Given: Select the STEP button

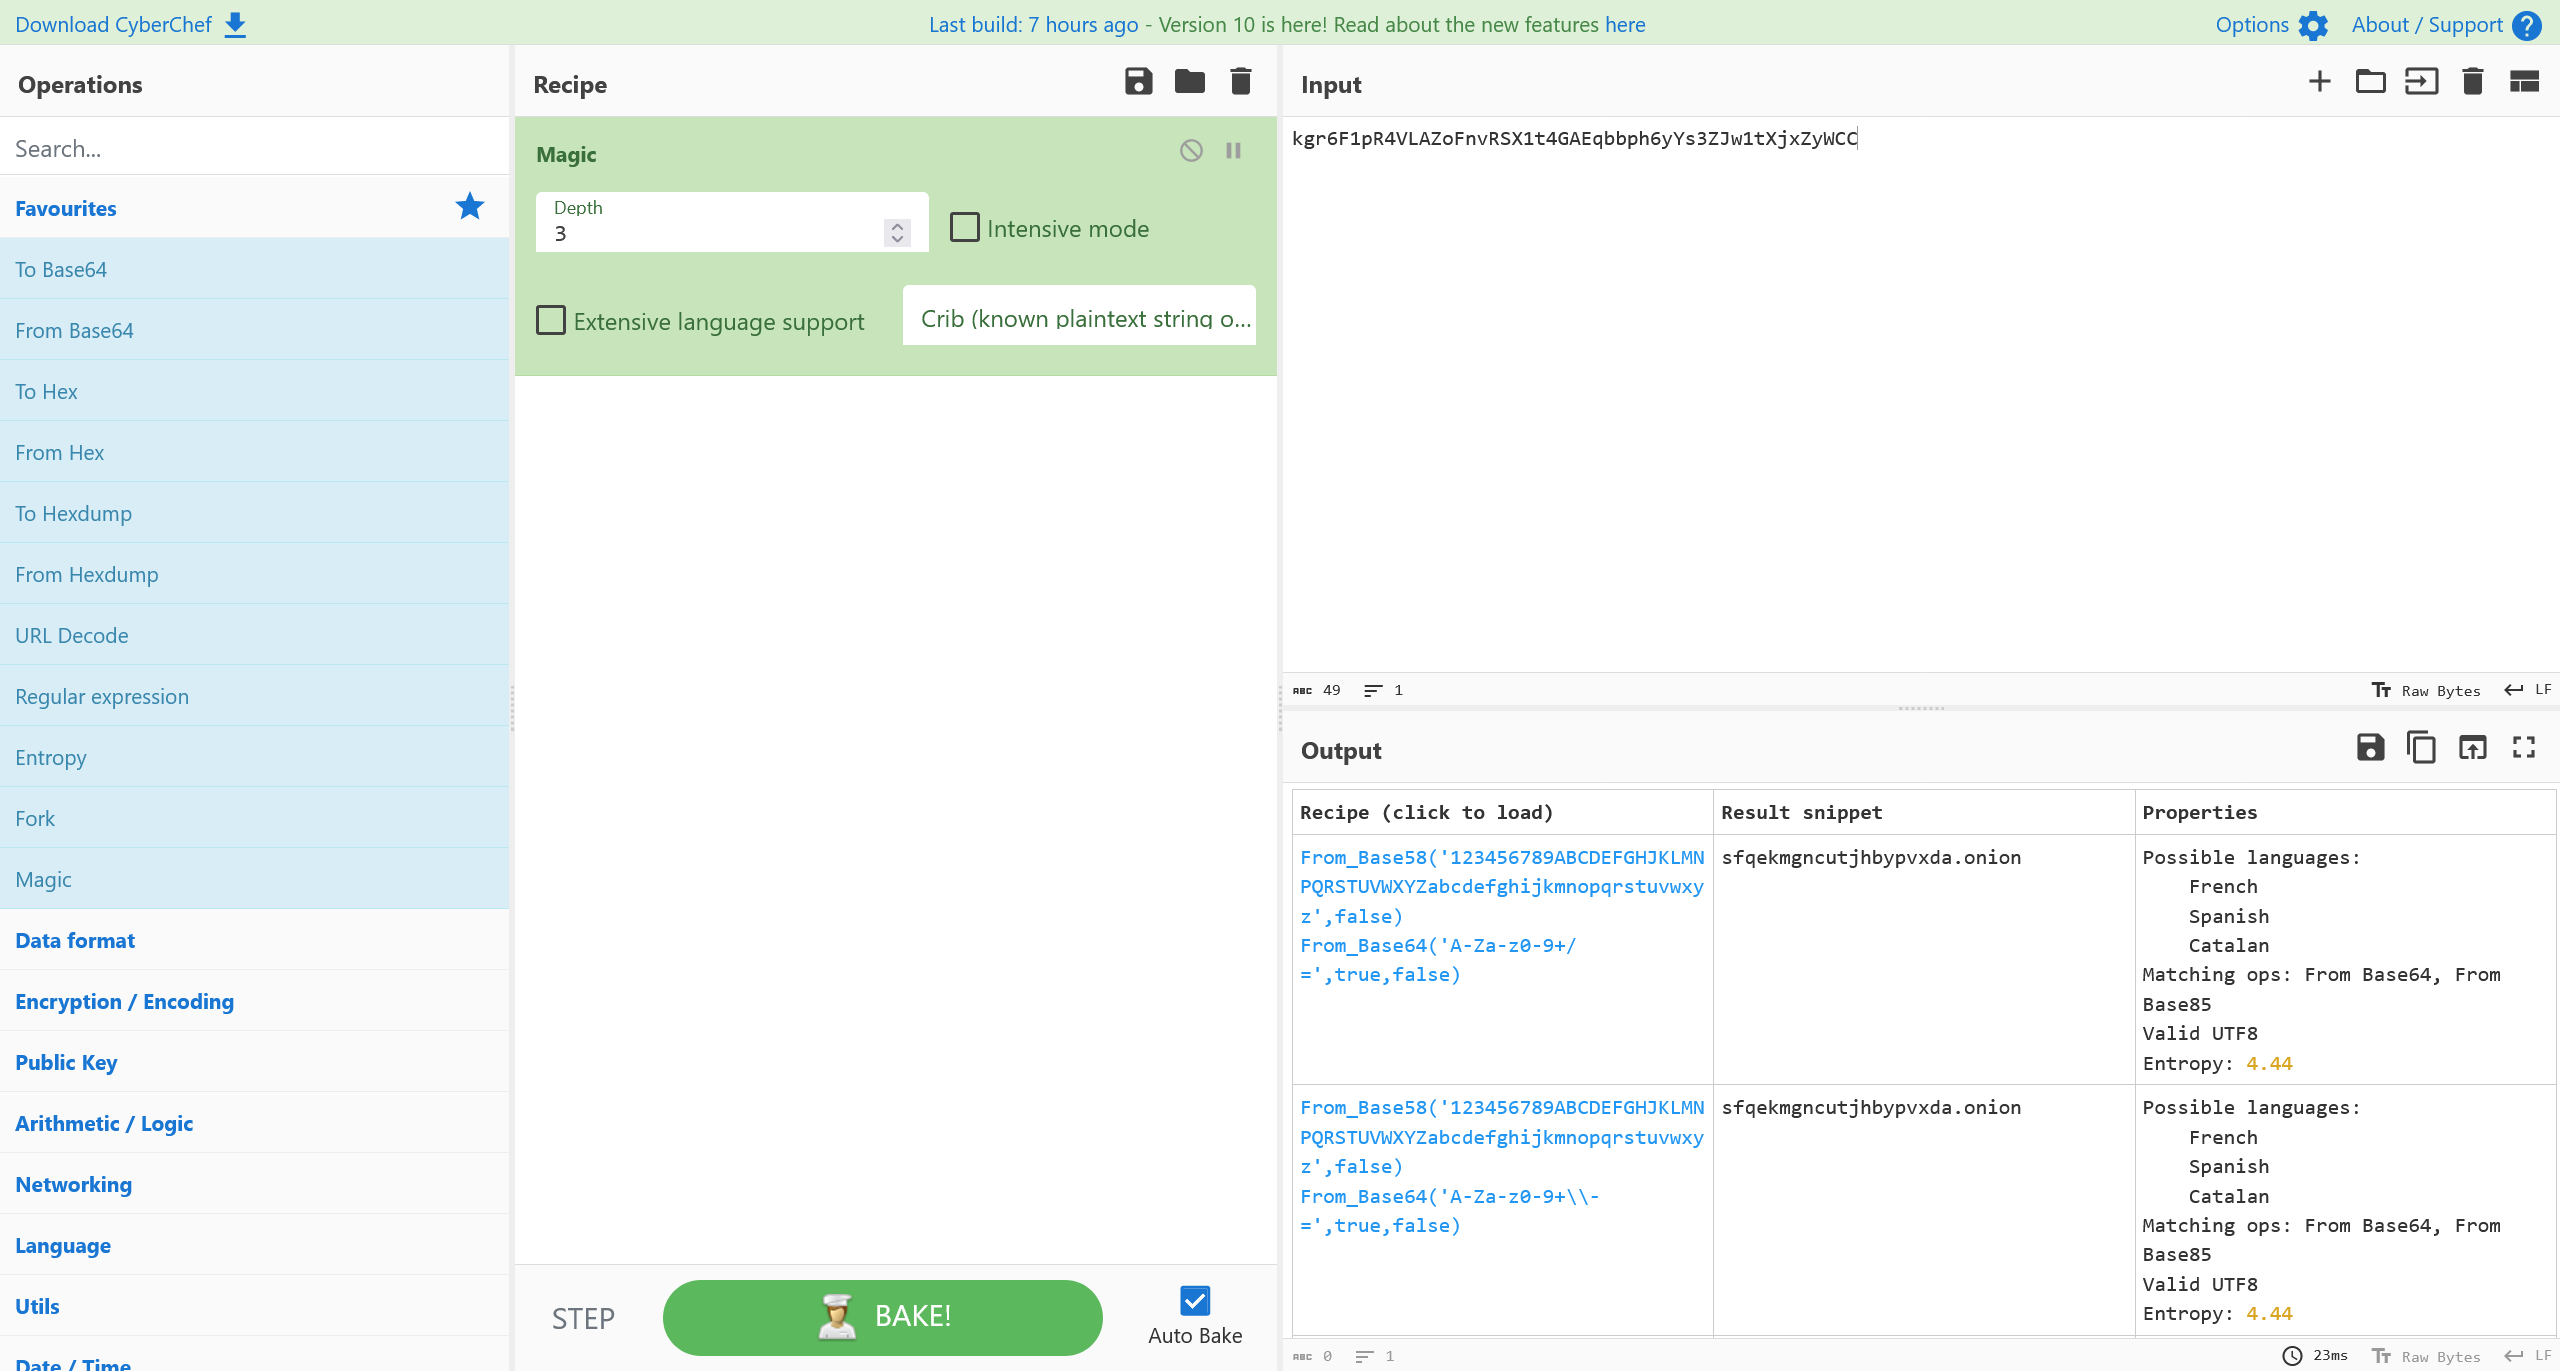Looking at the screenshot, I should click(x=586, y=1317).
